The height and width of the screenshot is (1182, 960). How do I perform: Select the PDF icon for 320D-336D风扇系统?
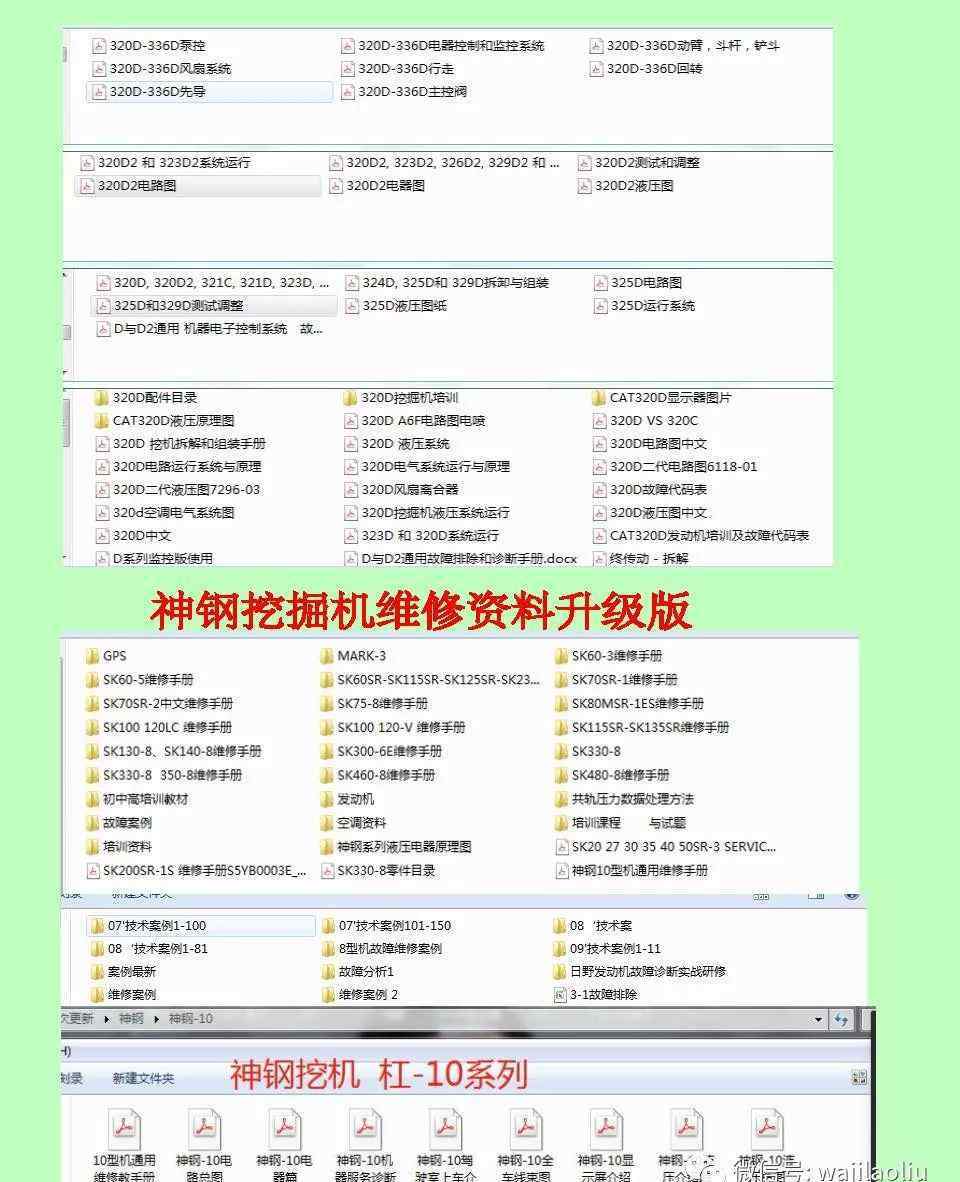point(99,69)
